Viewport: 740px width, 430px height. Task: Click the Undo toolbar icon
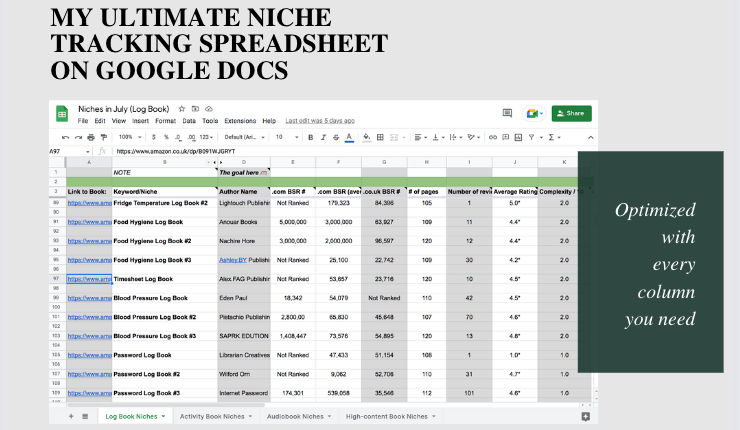tap(65, 137)
